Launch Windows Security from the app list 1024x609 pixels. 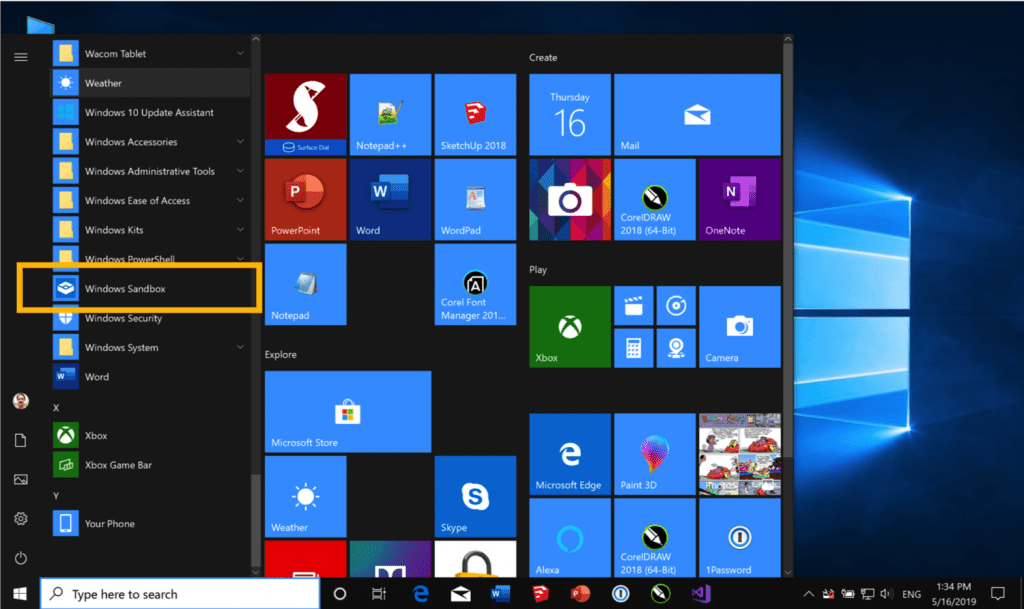click(x=150, y=318)
